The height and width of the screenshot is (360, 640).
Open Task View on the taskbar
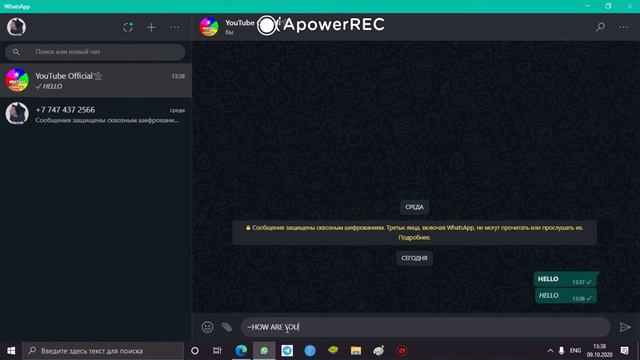pyautogui.click(x=217, y=351)
